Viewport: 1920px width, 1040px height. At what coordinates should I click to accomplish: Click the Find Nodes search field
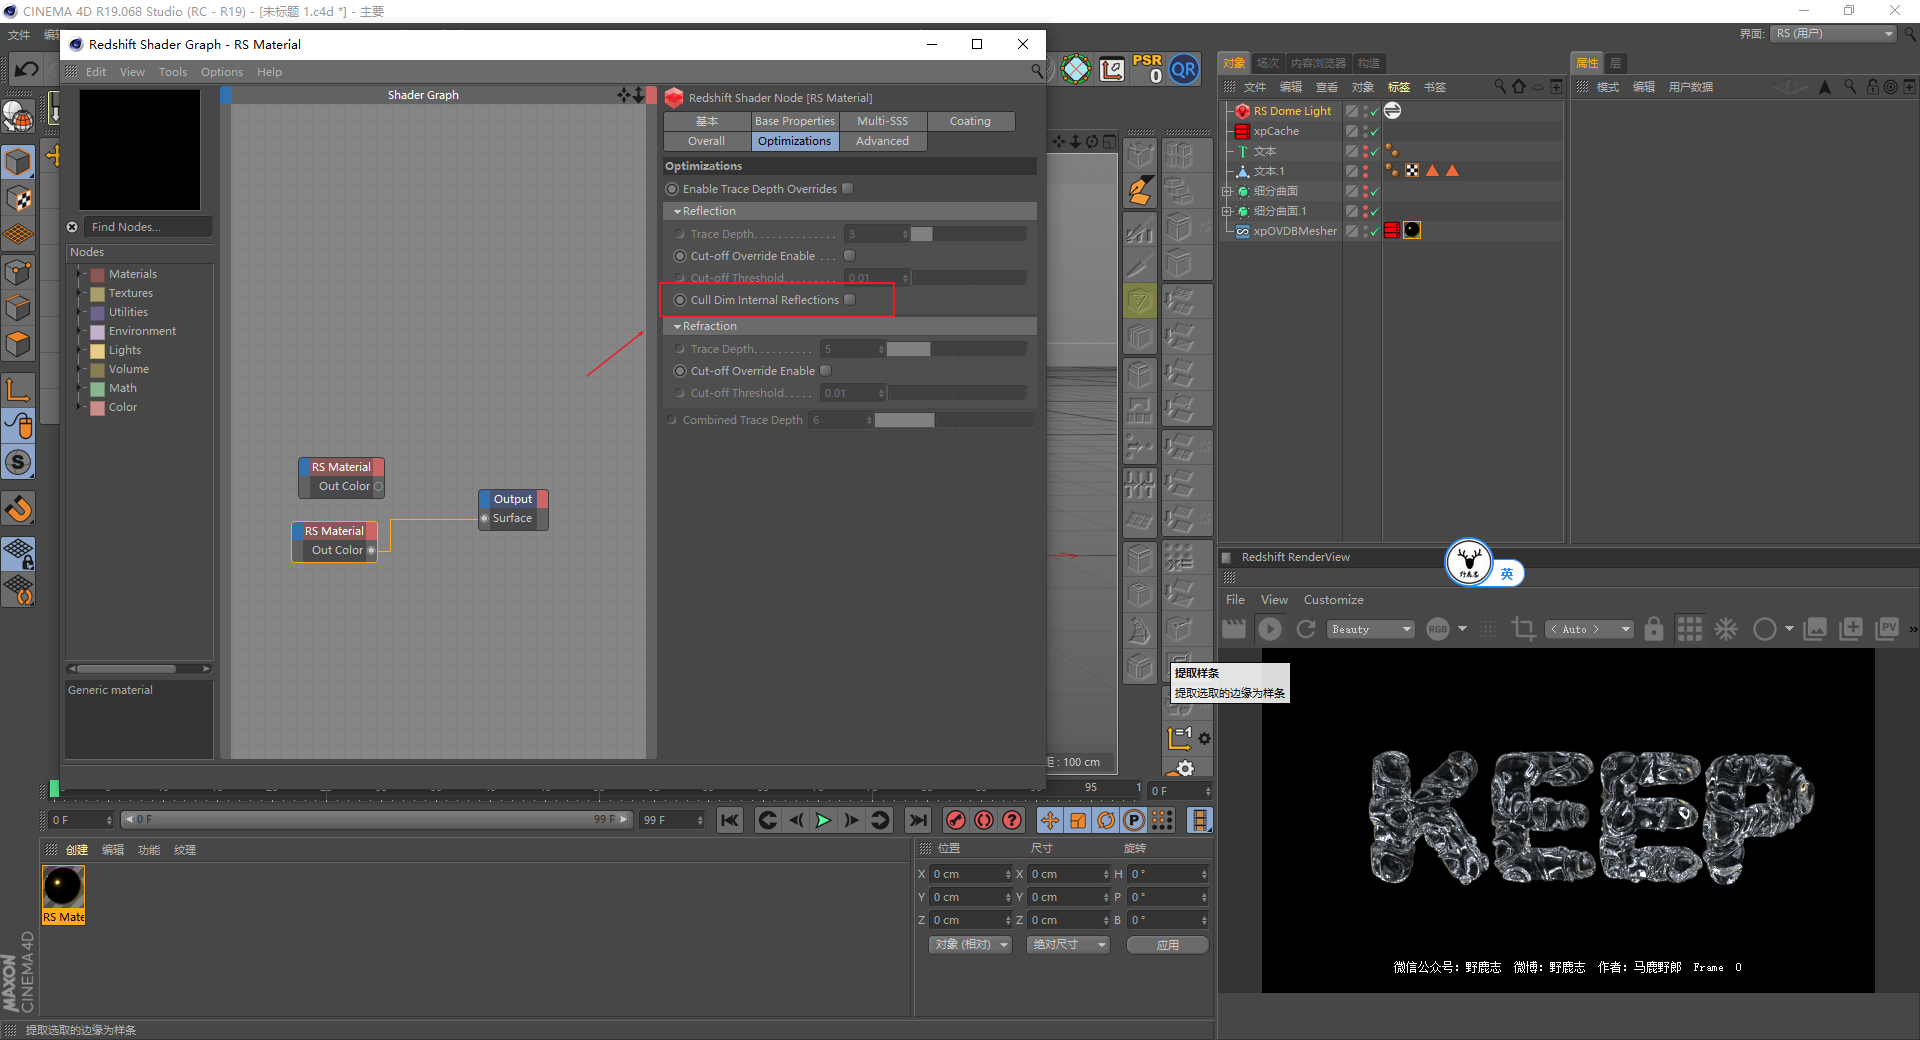[148, 227]
